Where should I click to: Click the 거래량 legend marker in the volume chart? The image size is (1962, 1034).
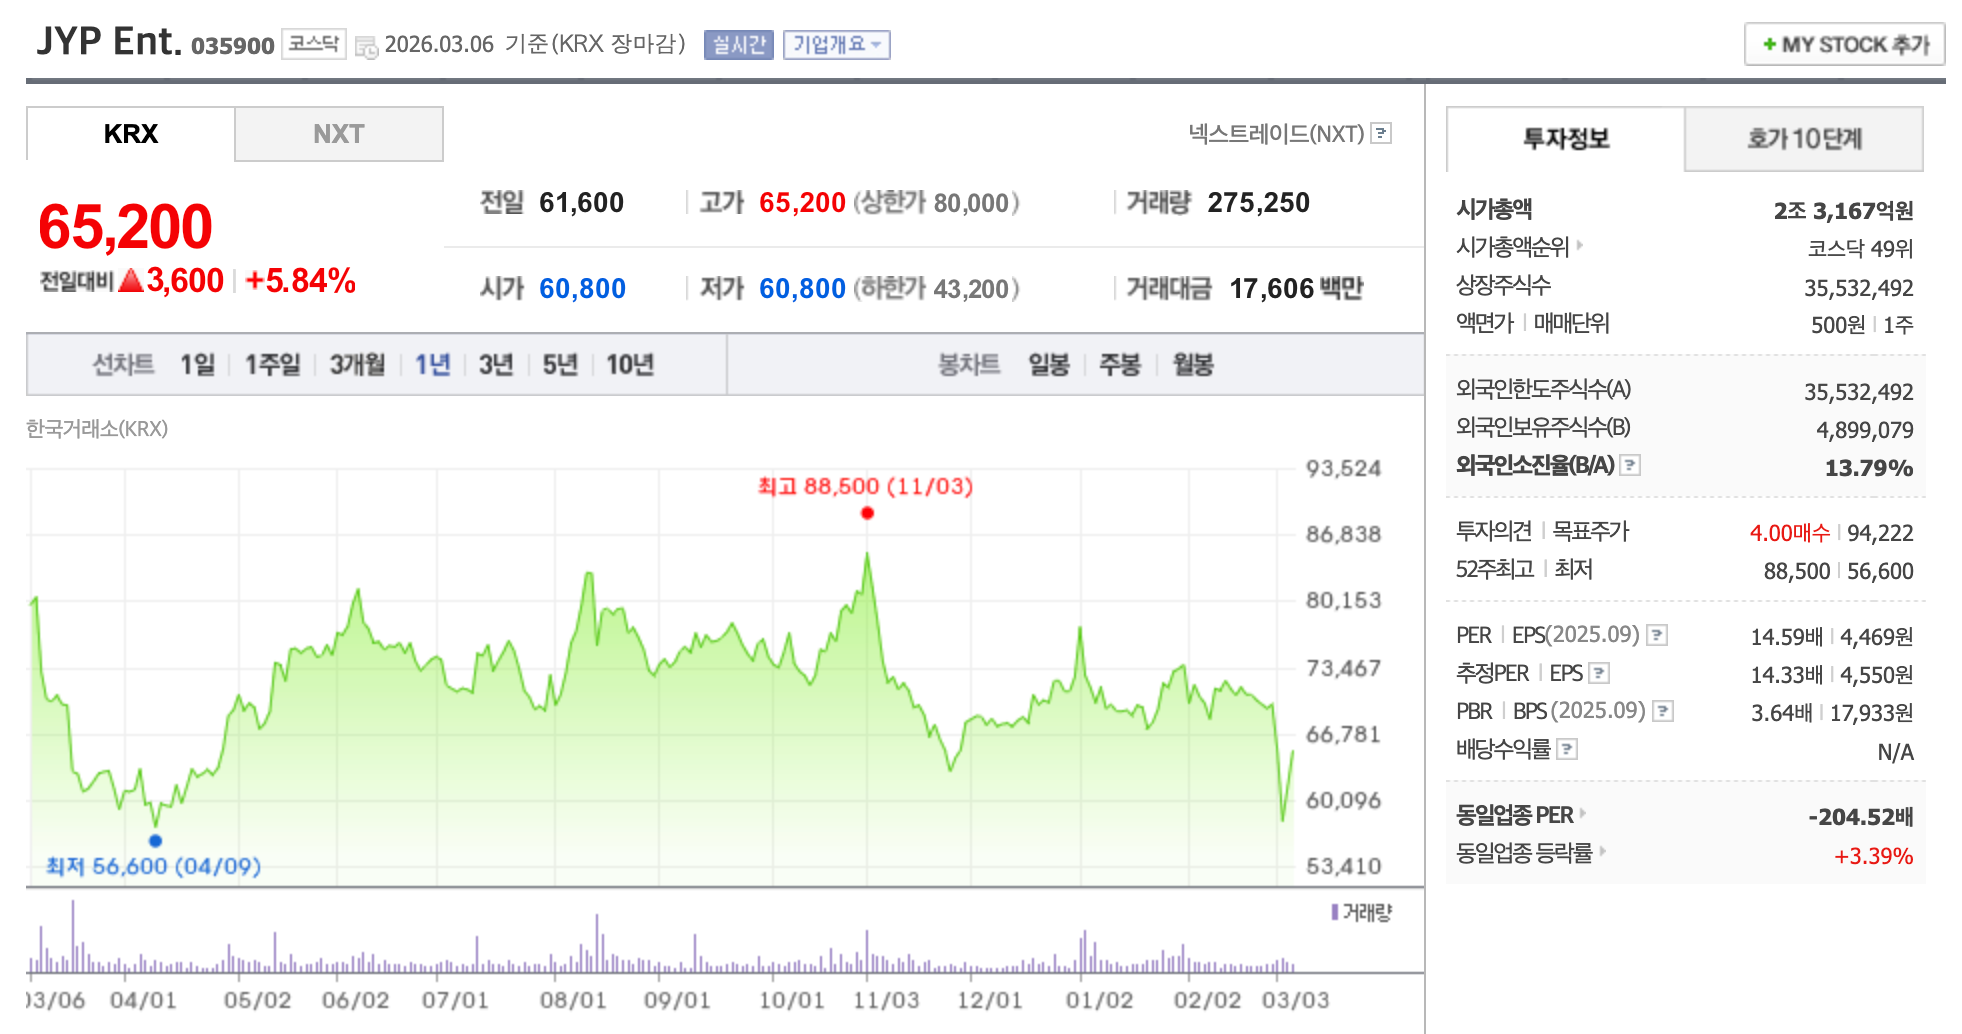[1334, 912]
